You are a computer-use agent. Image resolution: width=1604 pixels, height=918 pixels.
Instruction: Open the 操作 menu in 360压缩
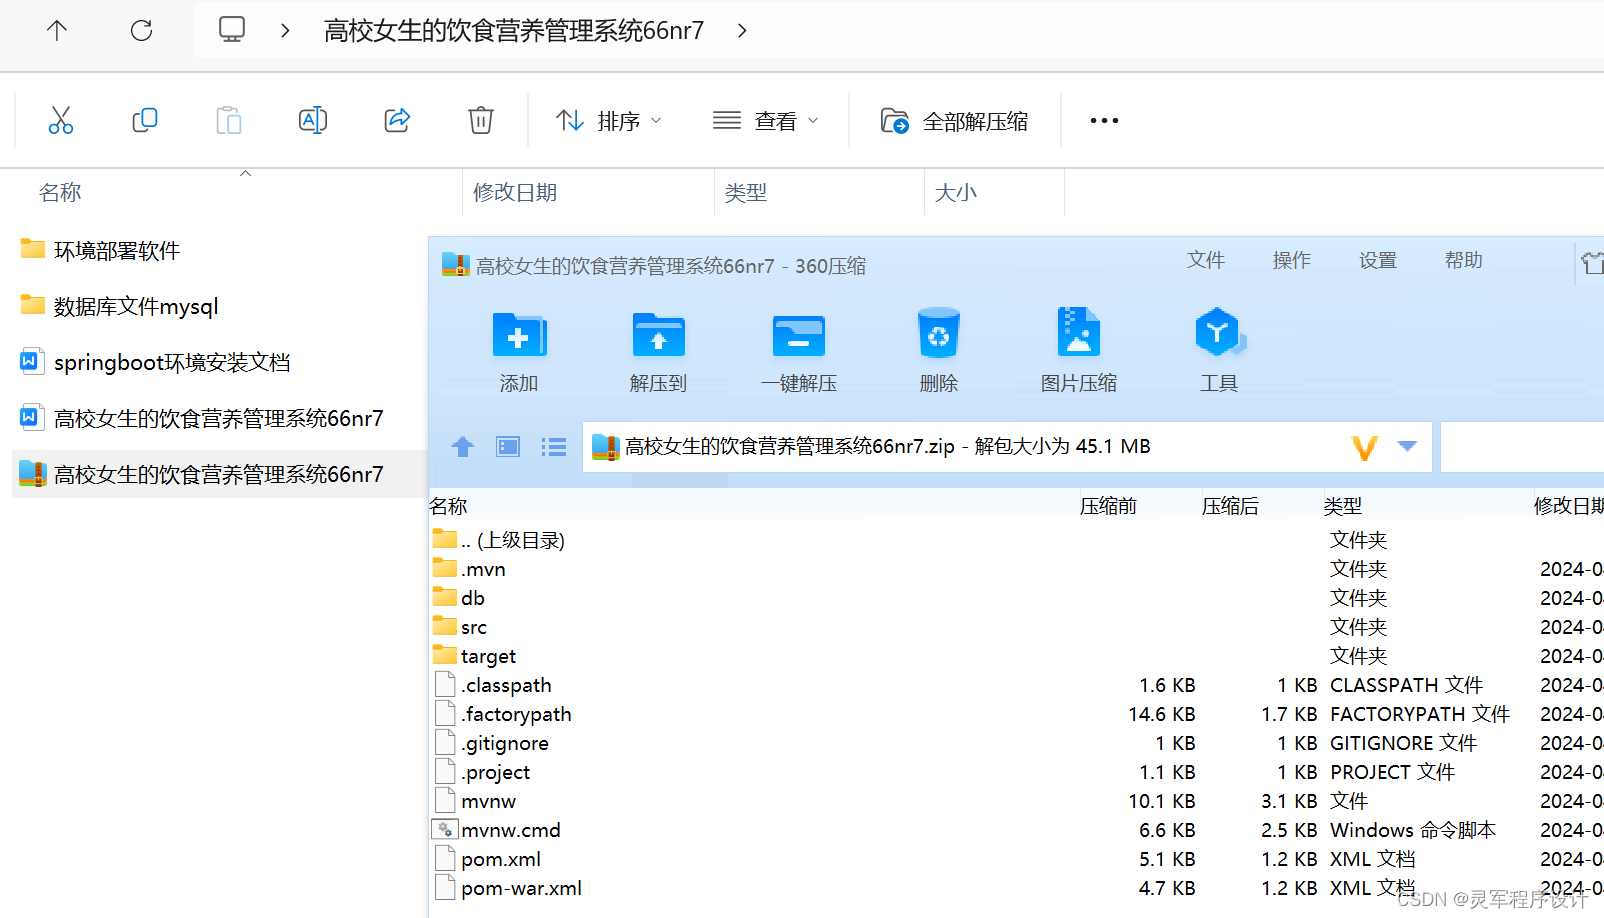tap(1292, 260)
